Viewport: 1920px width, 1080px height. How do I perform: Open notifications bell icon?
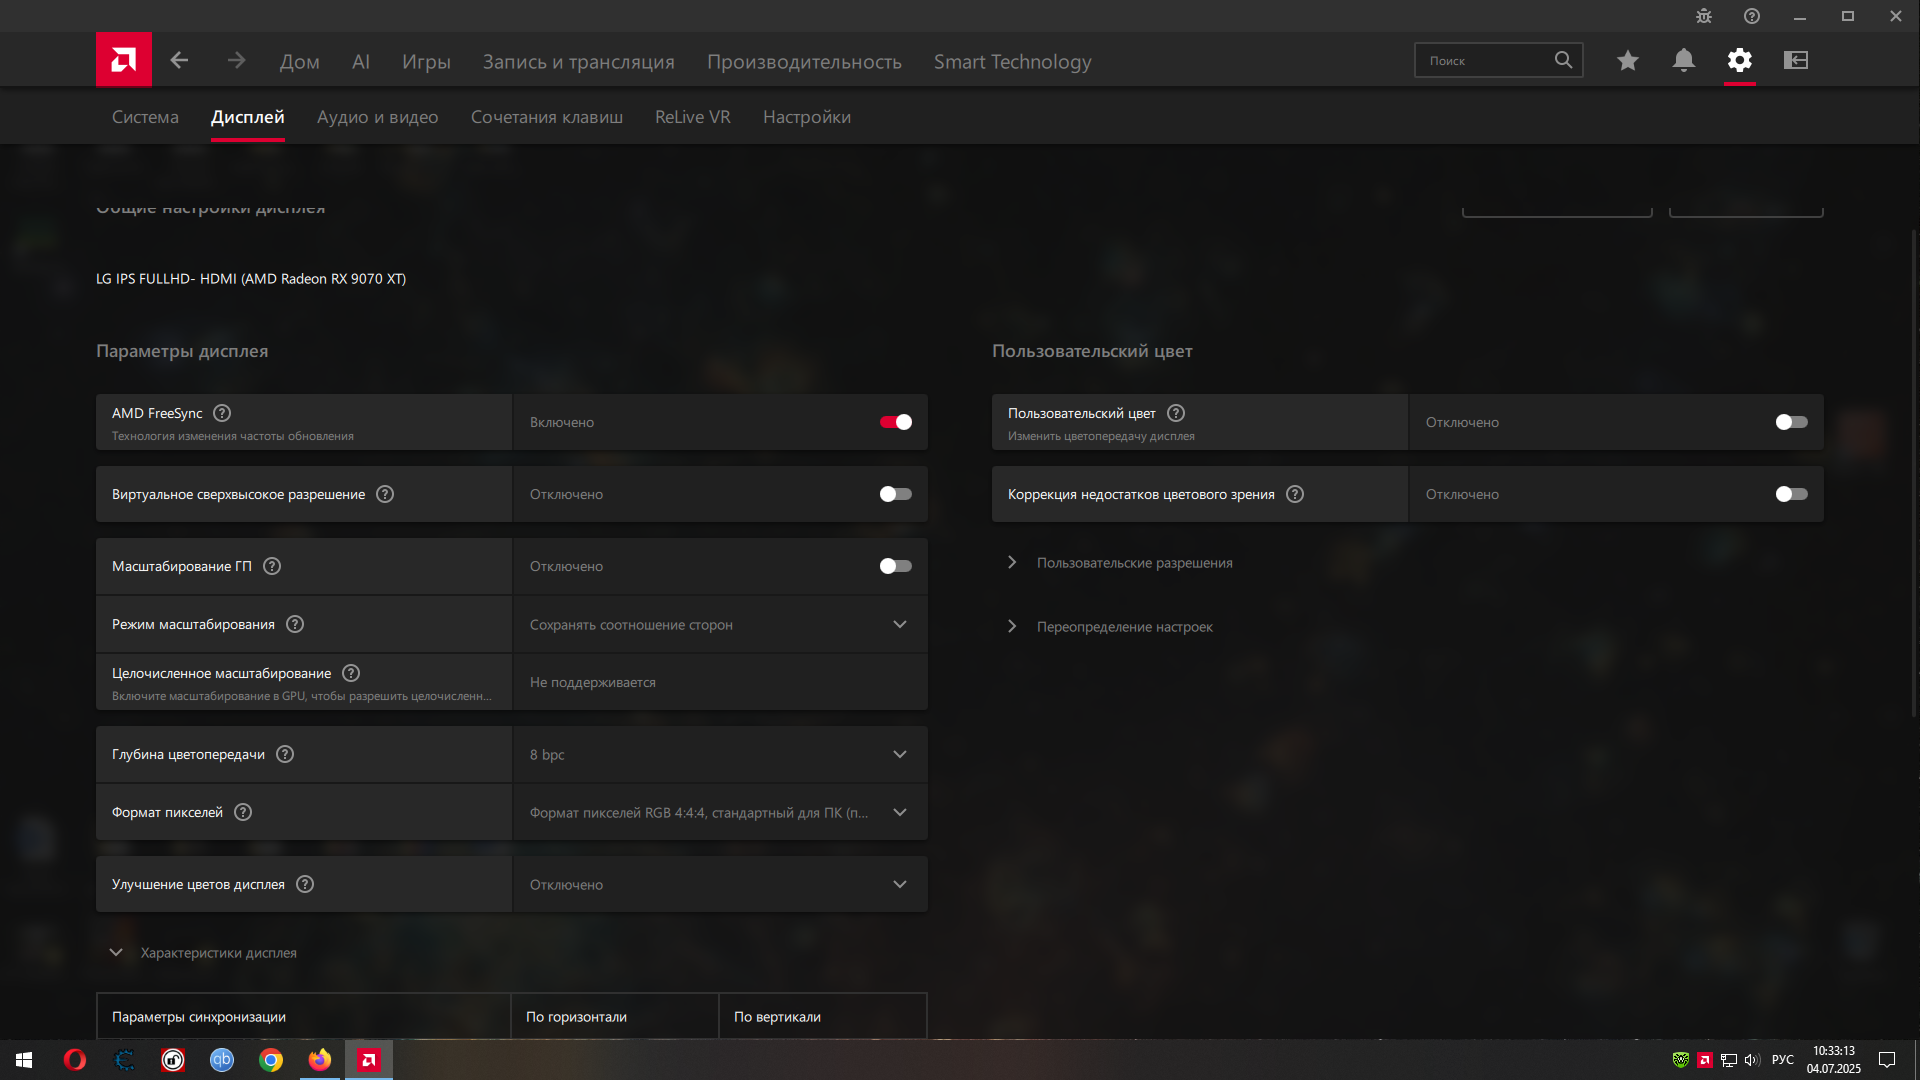(x=1684, y=61)
